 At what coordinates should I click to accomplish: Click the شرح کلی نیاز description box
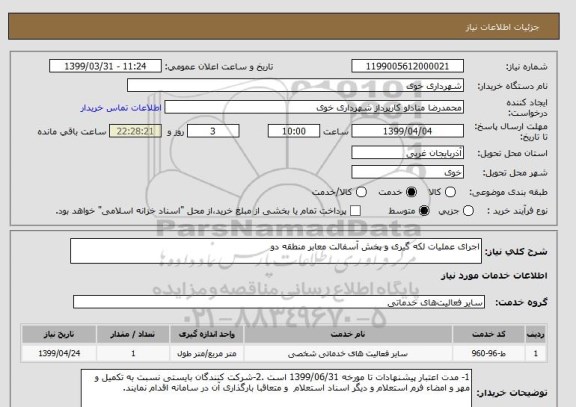pos(276,251)
